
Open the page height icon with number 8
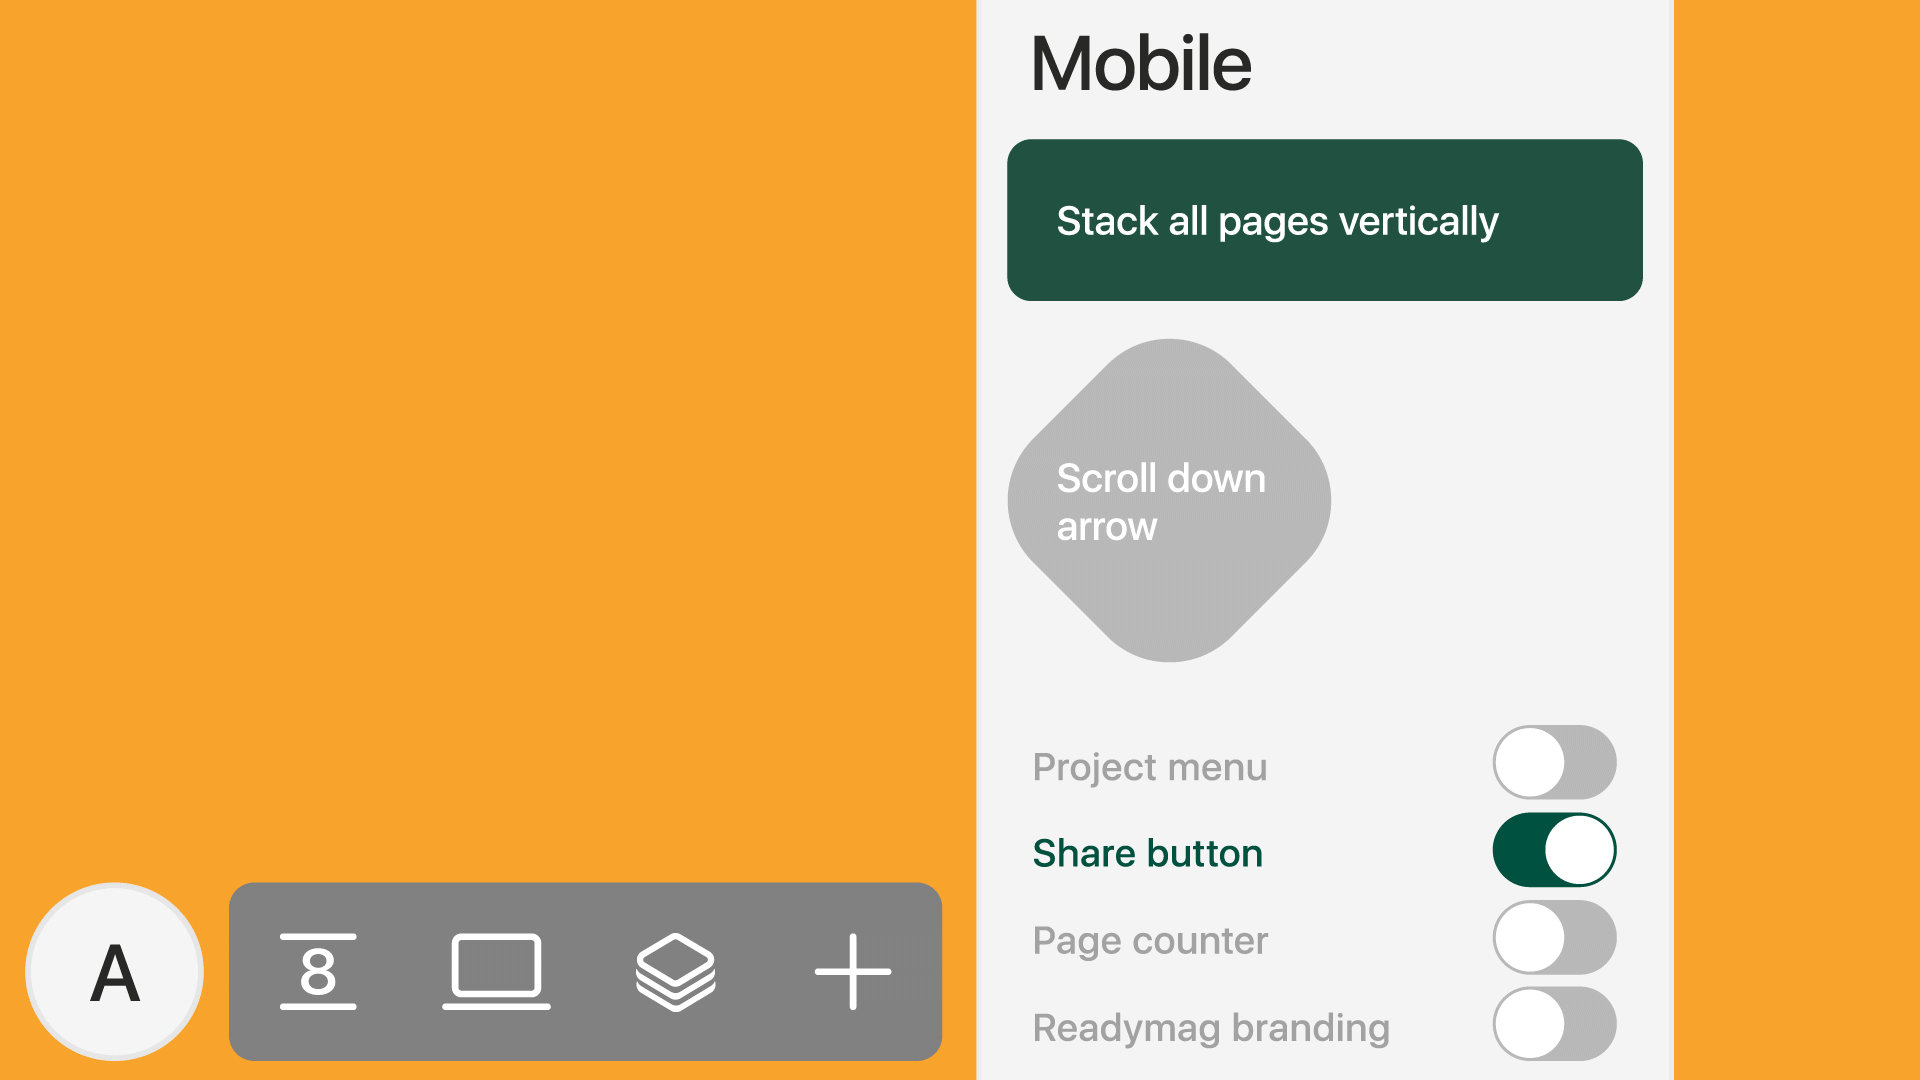pos(318,972)
